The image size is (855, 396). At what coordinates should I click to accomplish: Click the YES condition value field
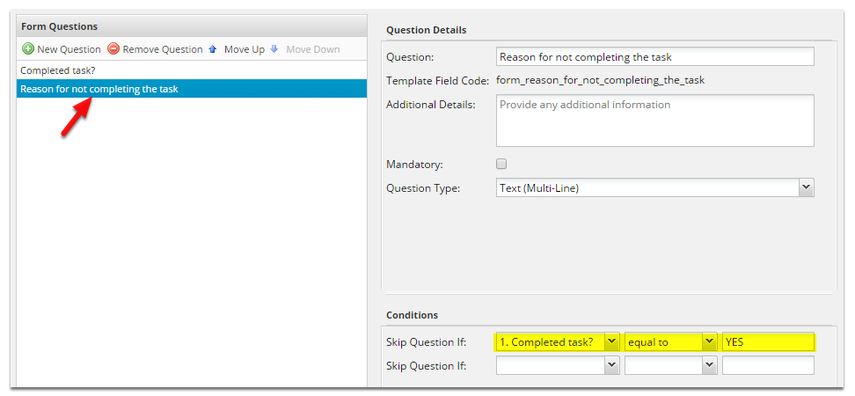coord(768,342)
